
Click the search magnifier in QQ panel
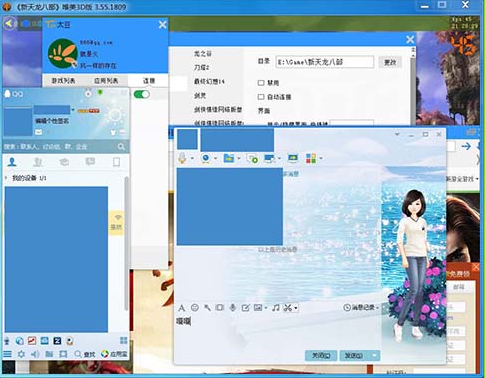pos(121,147)
